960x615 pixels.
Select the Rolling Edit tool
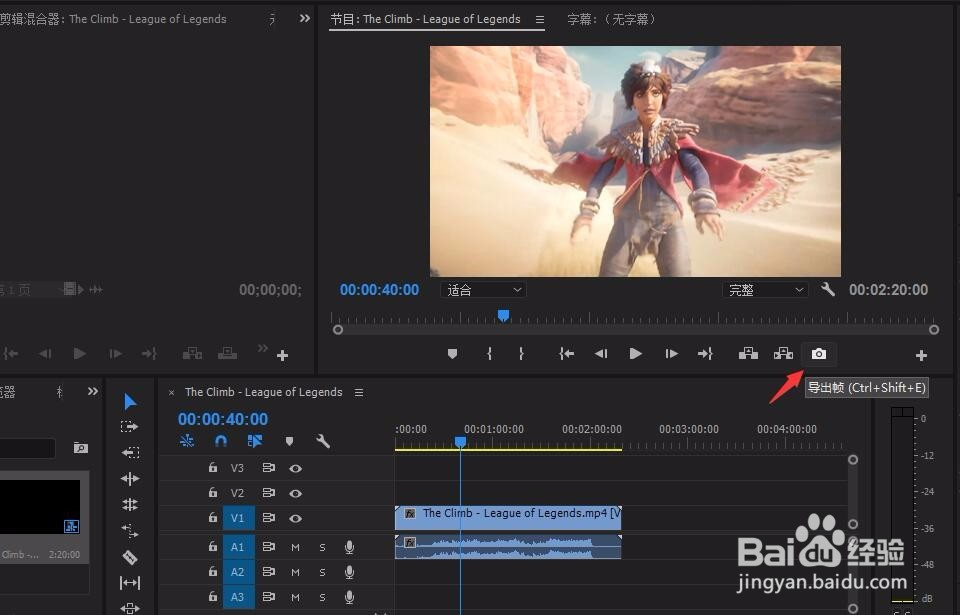click(130, 505)
